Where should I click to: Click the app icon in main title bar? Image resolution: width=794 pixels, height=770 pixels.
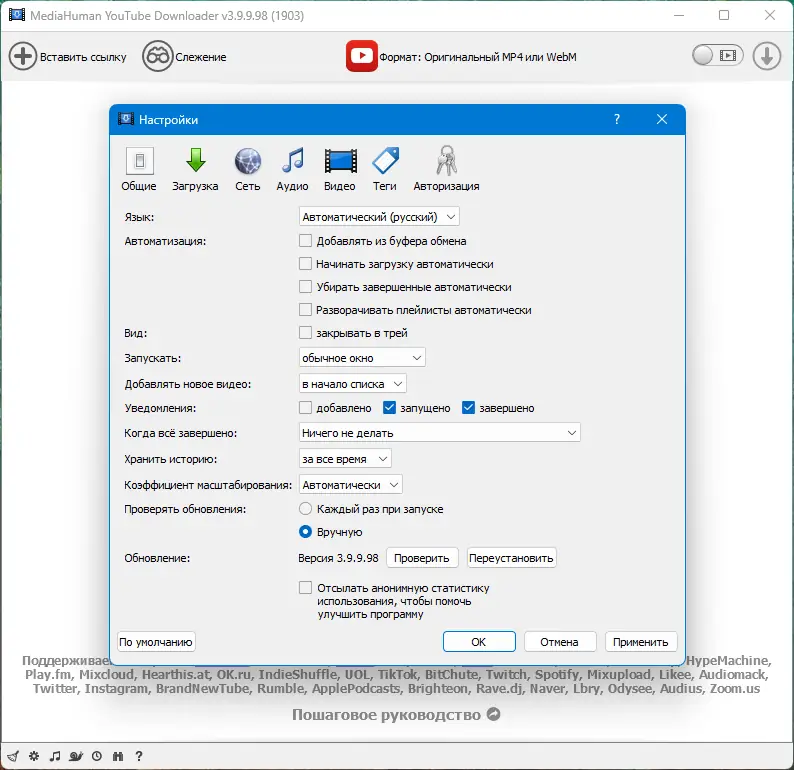click(x=17, y=15)
